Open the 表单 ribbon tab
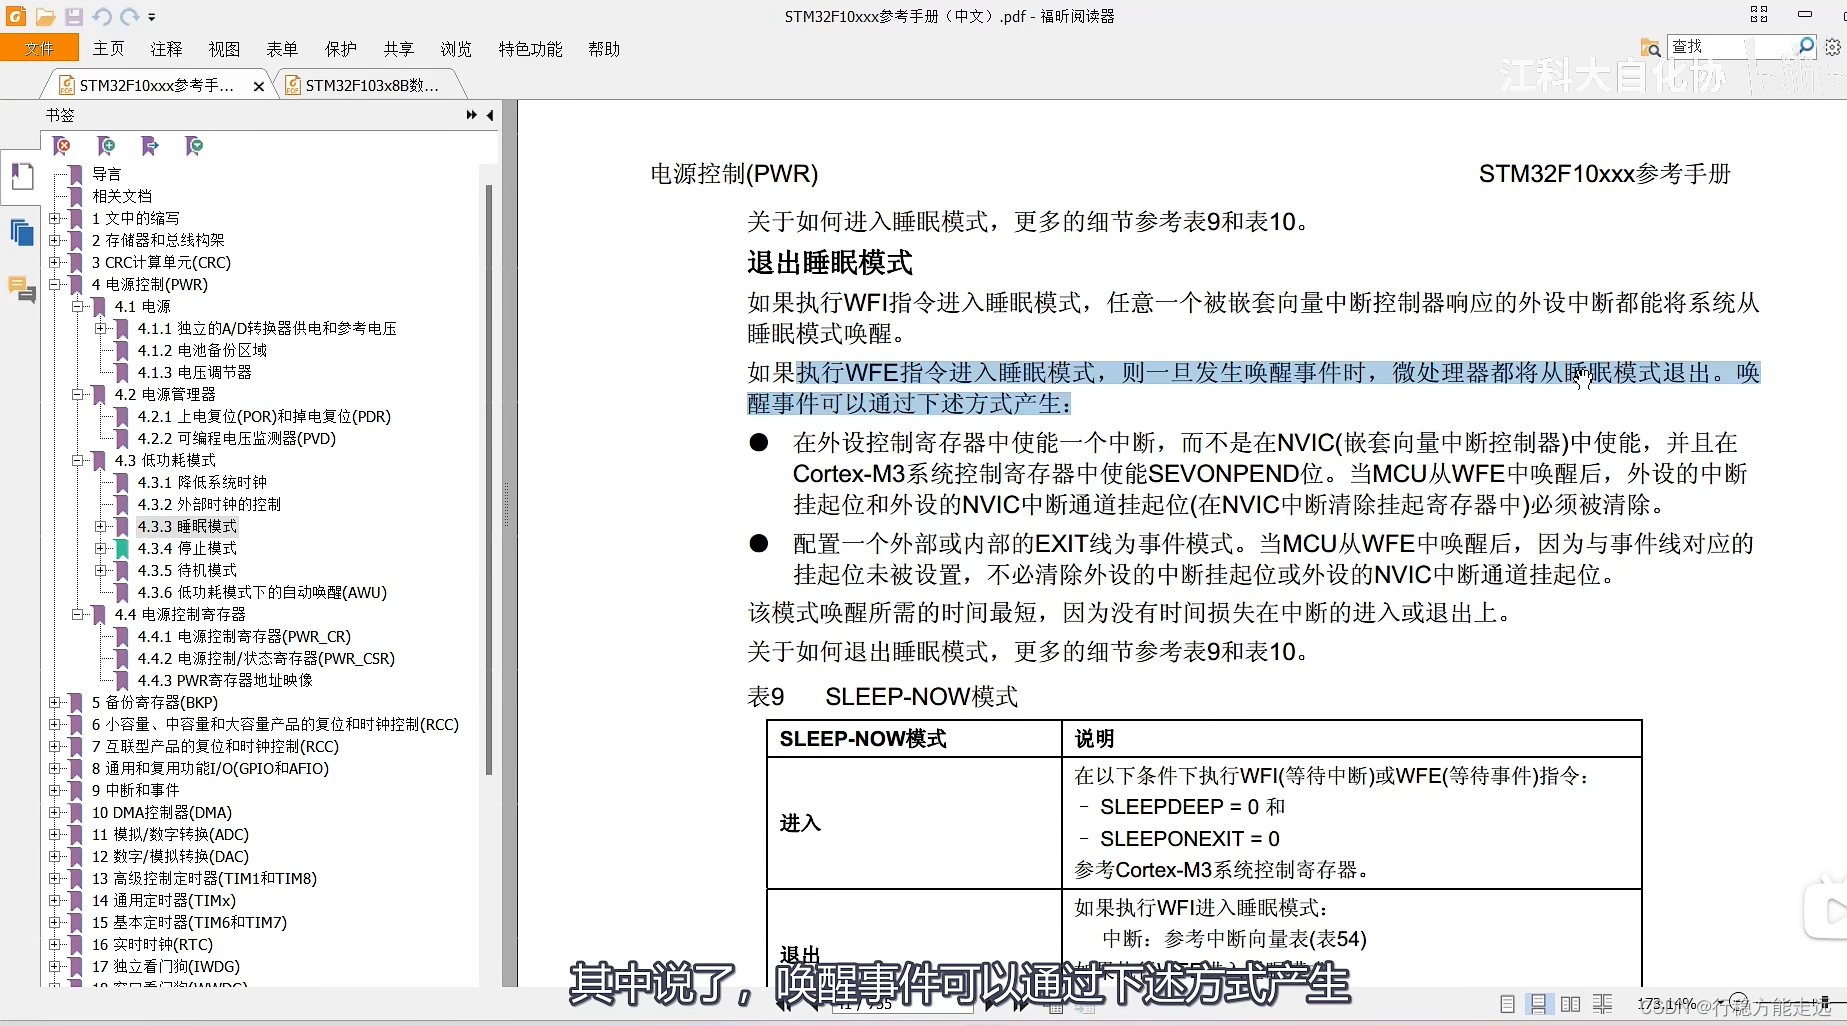 click(283, 49)
